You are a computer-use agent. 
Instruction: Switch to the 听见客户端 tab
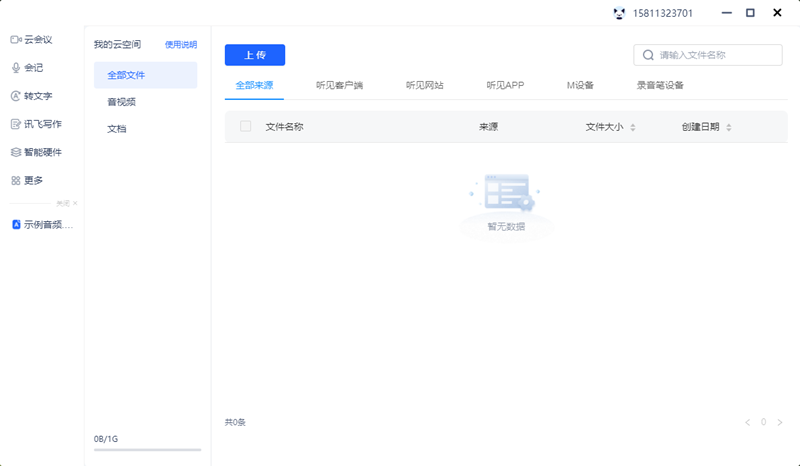339,85
